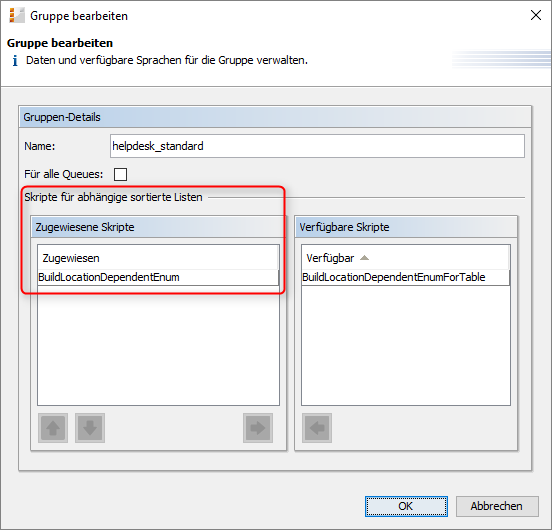
Task: Click into the Name field helpdesk_standard
Action: pyautogui.click(x=317, y=146)
